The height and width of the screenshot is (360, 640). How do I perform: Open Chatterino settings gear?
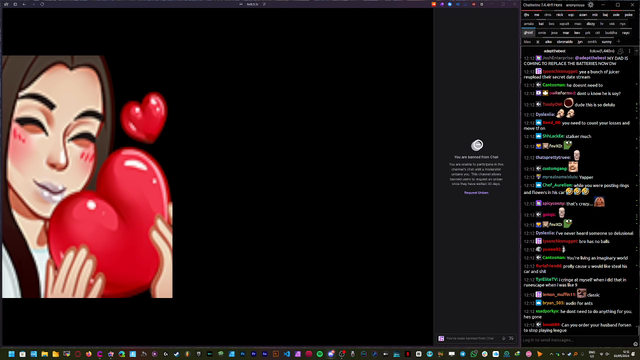[x=591, y=5]
